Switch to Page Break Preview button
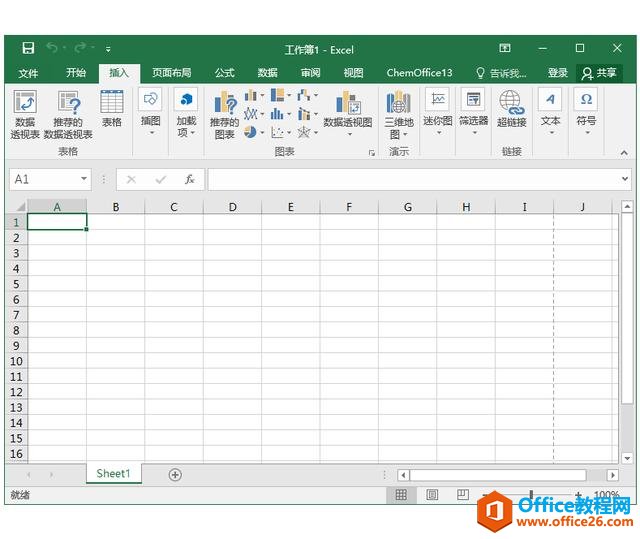Viewport: 640px width, 539px height. 462,495
